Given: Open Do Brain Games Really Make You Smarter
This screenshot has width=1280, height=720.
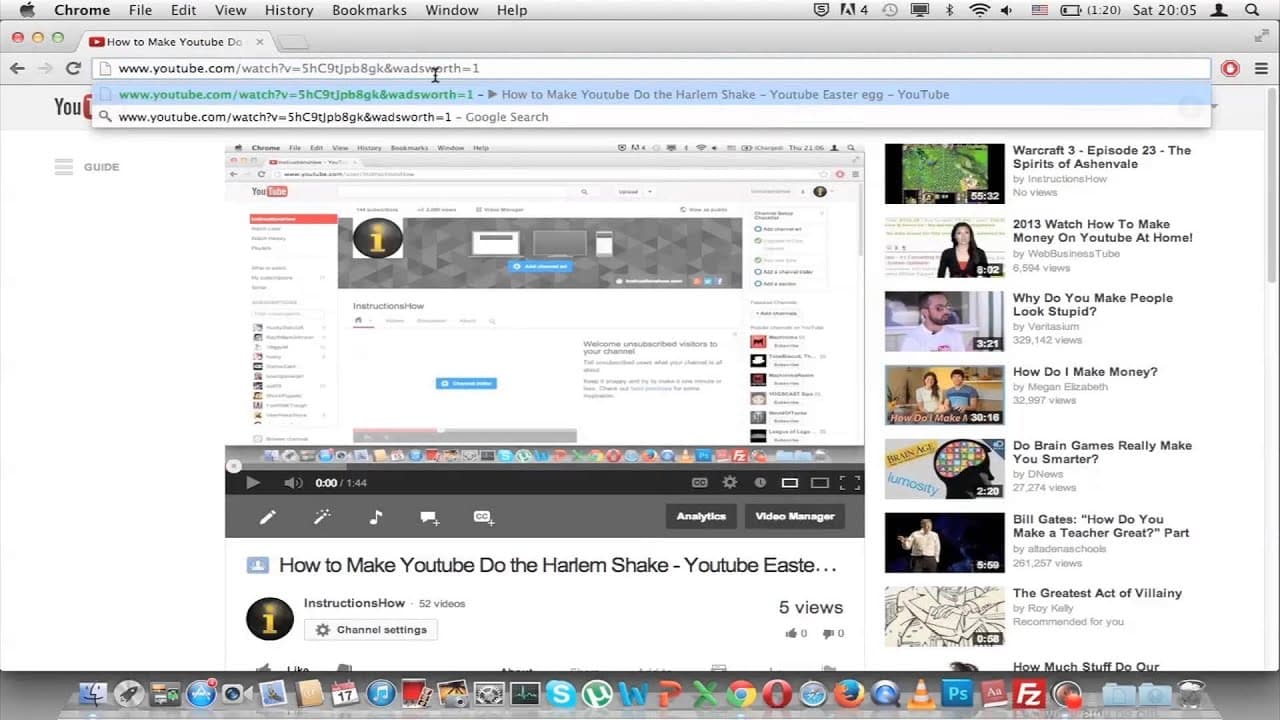Looking at the screenshot, I should pos(1102,452).
